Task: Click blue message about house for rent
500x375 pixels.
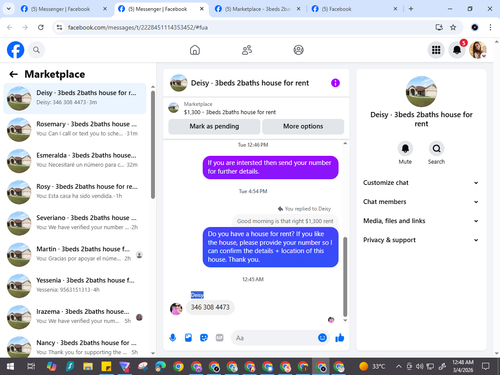Action: (270, 247)
